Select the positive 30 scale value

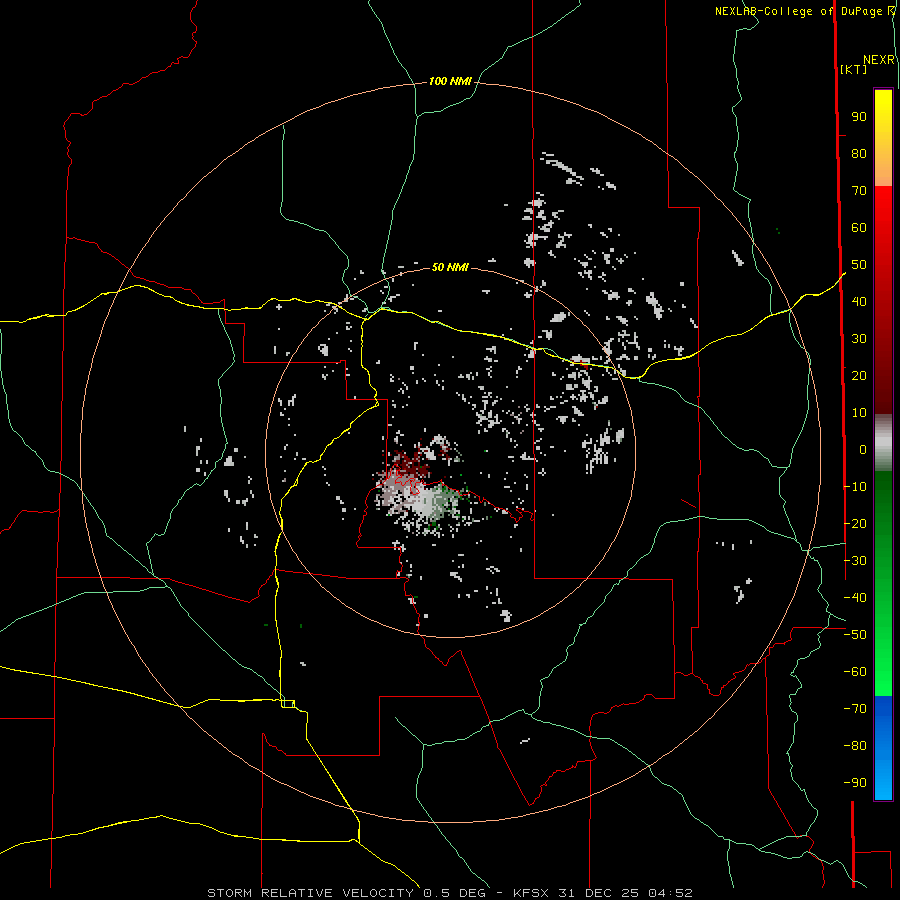[859, 339]
